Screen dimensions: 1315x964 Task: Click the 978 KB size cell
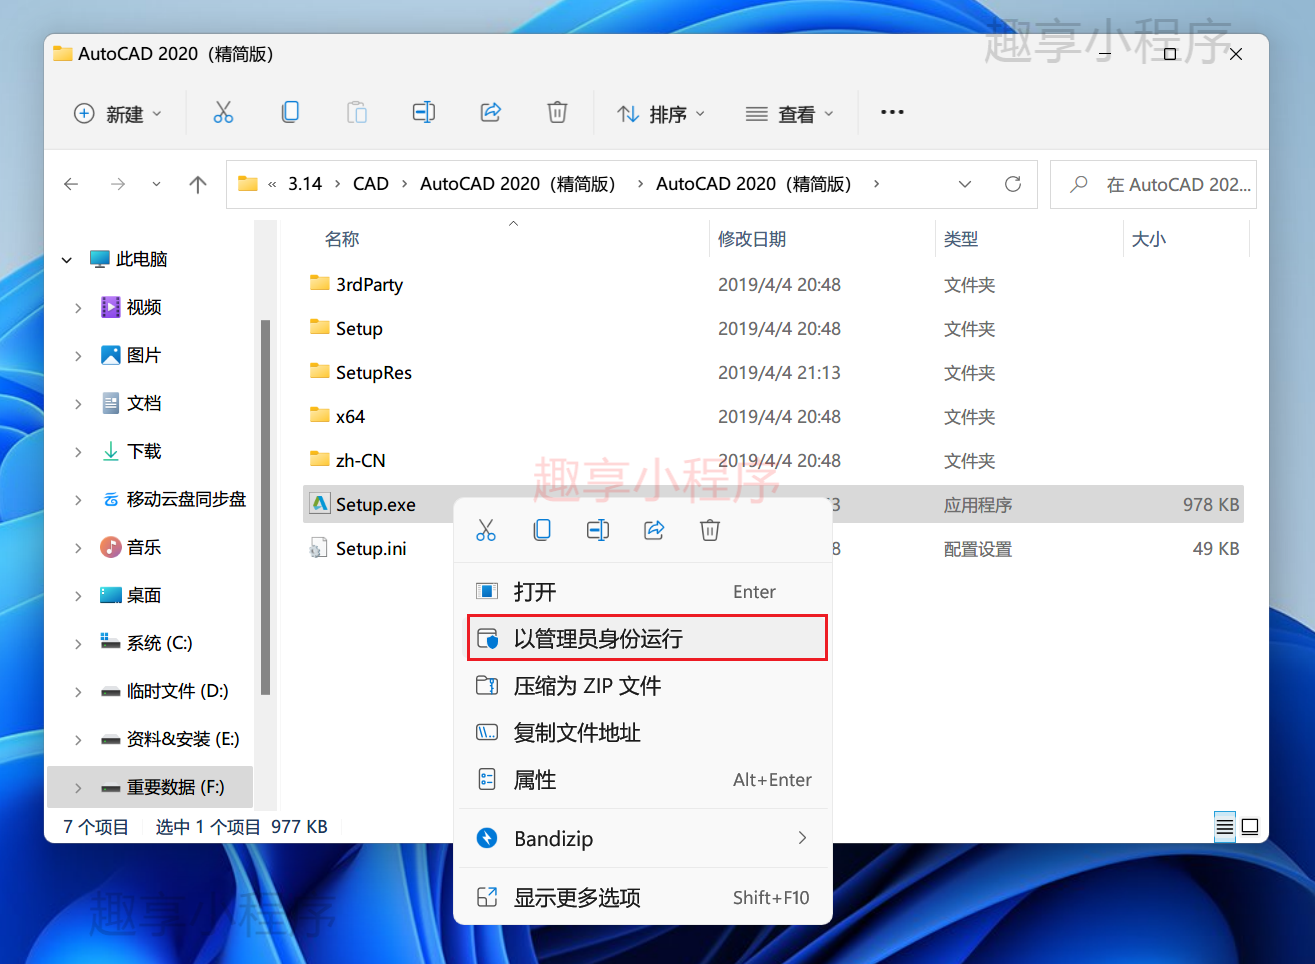(x=1211, y=504)
